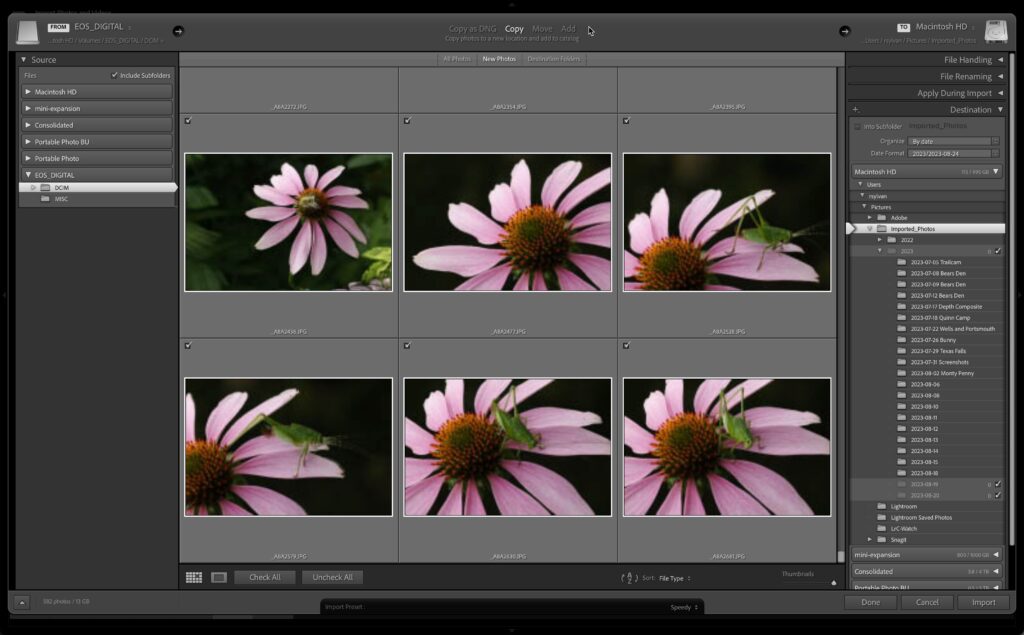Viewport: 1024px width, 635px height.
Task: Click the Lightroom folder icon
Action: [x=882, y=506]
